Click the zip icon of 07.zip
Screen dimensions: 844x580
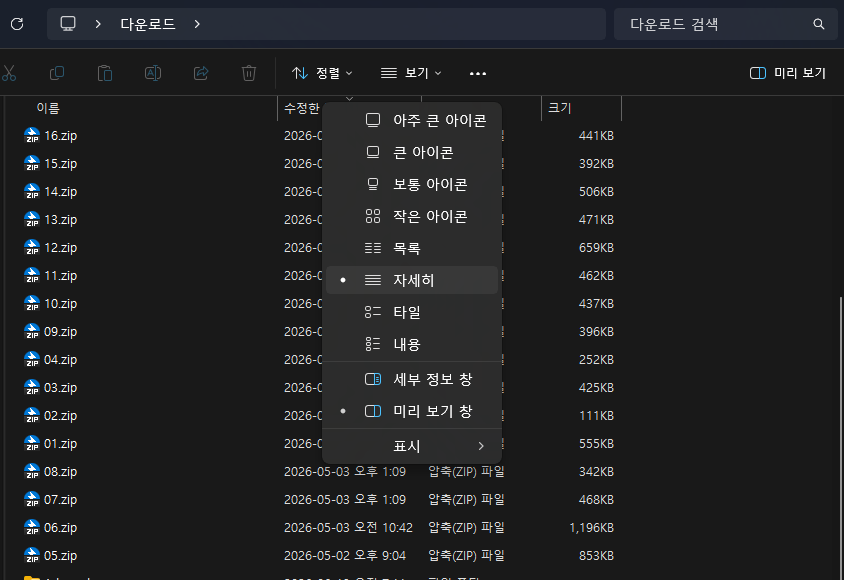(x=32, y=499)
